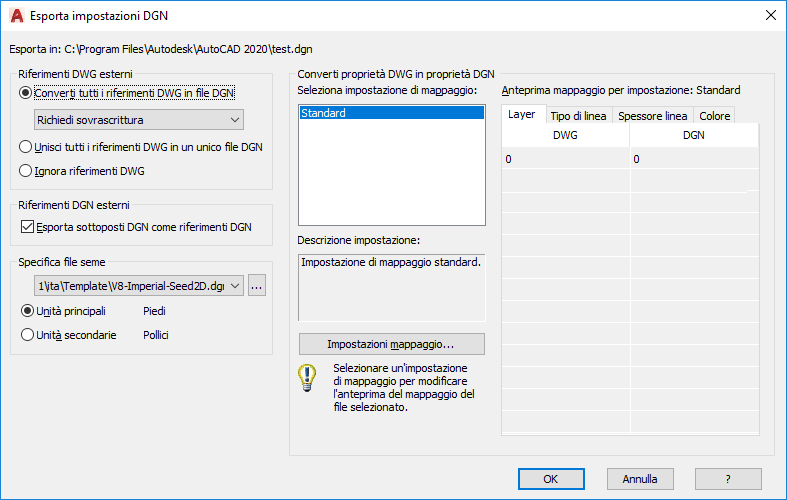Choose Ignora riferimenti DWG radio button

click(25, 171)
